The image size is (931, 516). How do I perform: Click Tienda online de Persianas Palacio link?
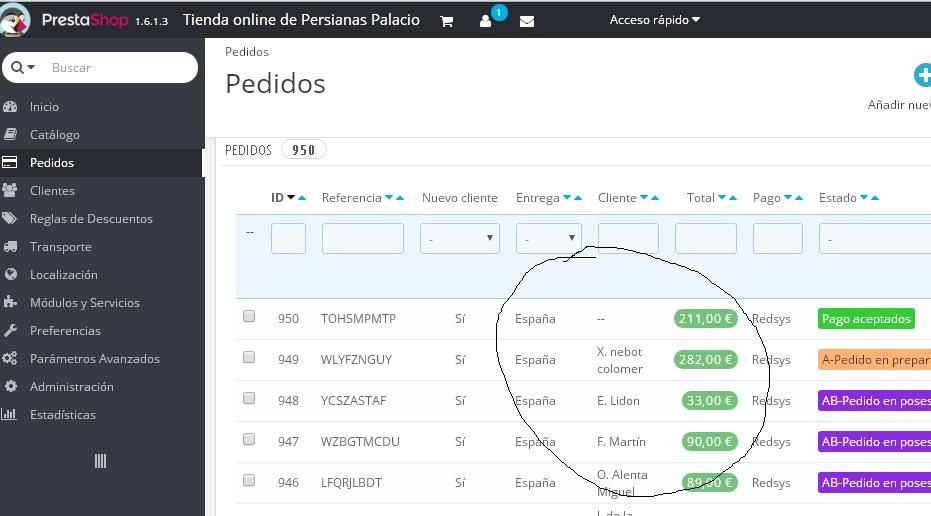[x=301, y=20]
